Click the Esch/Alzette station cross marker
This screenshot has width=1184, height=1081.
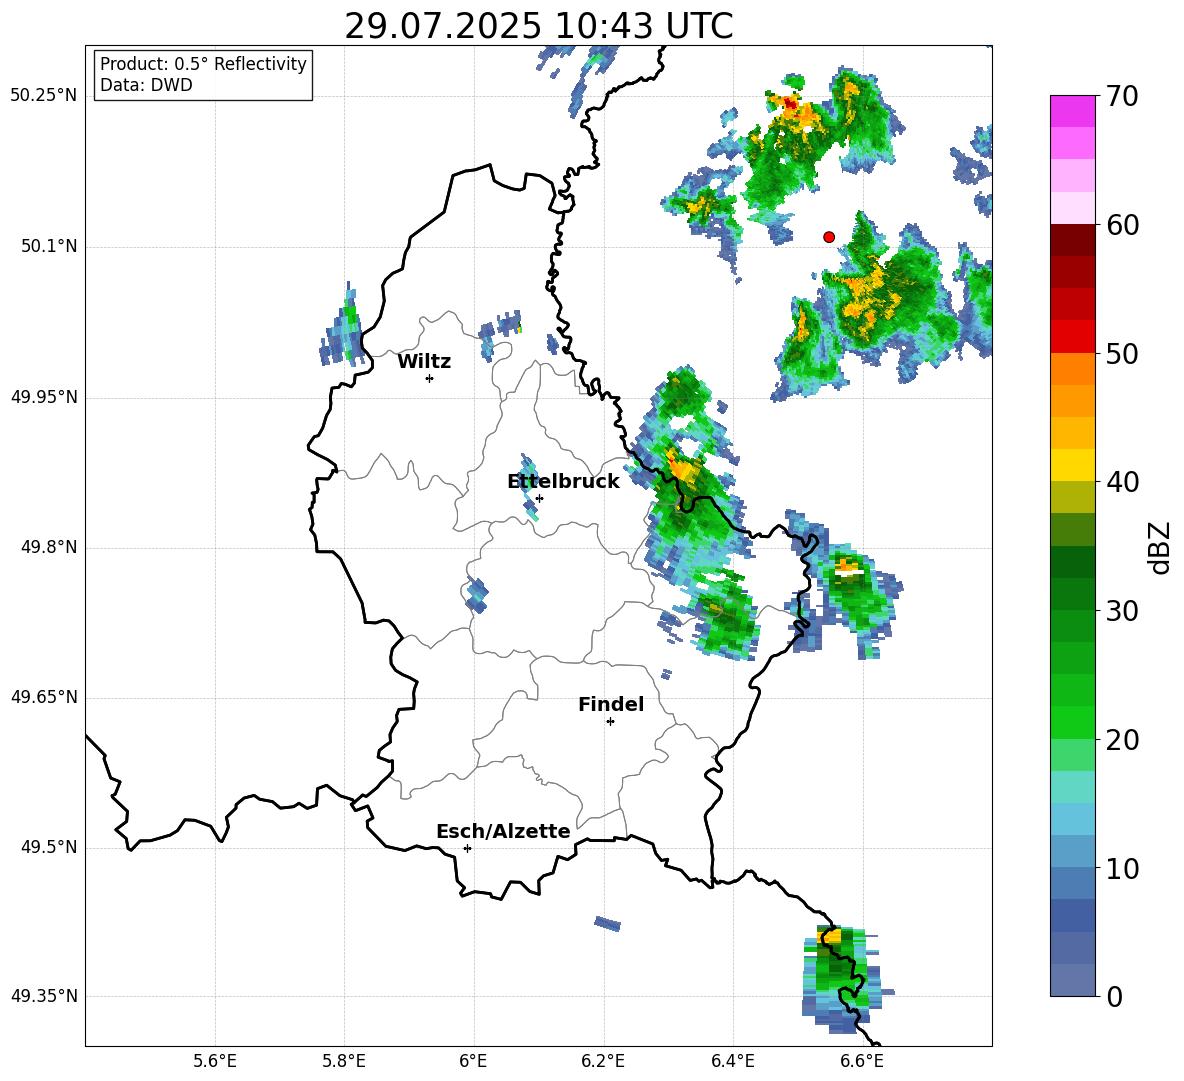click(x=467, y=848)
